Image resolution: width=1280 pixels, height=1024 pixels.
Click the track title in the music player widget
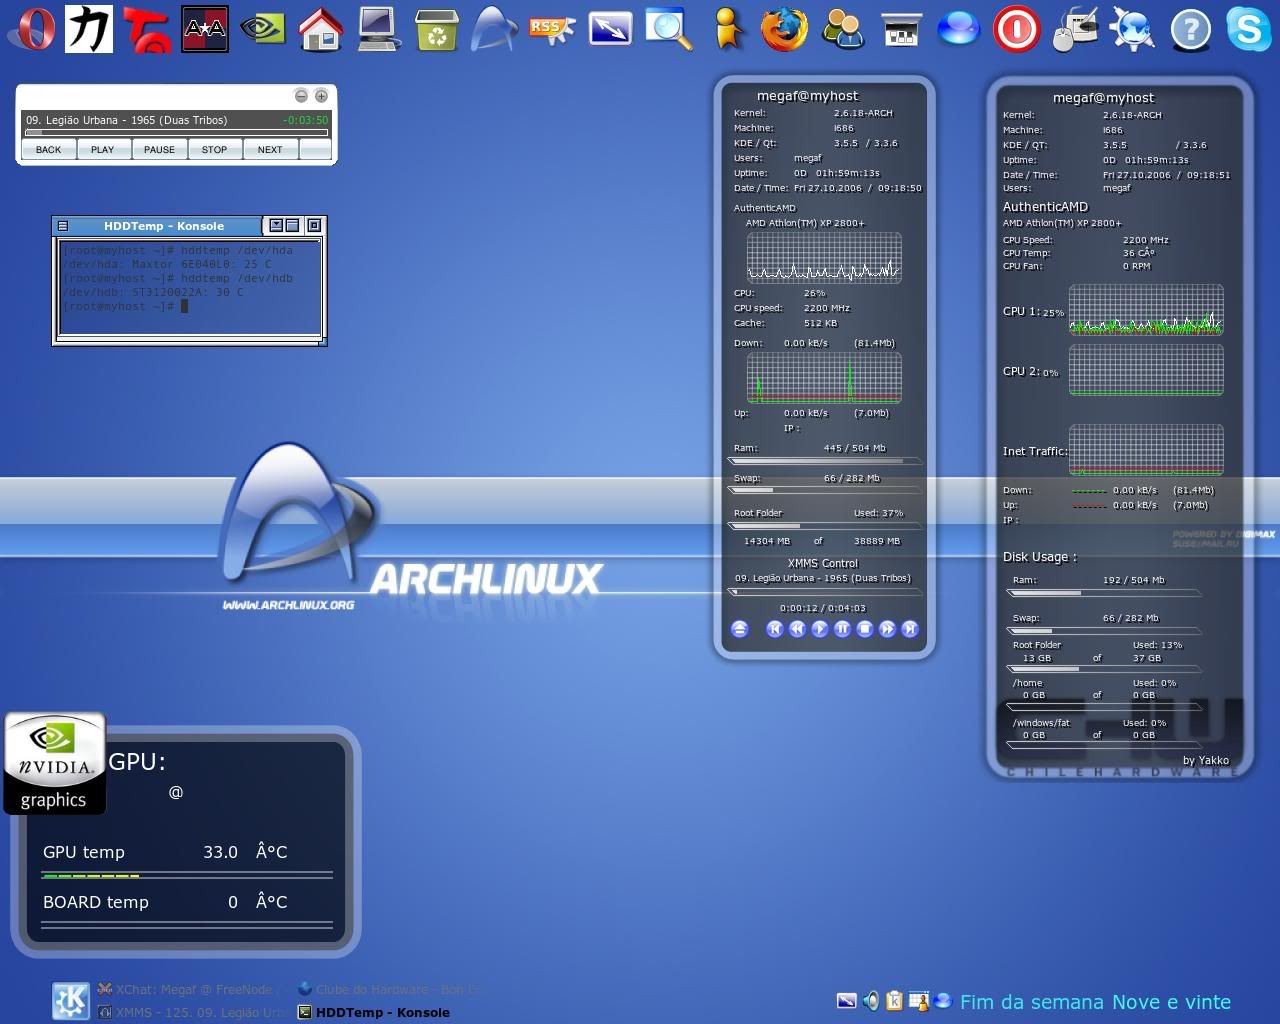pyautogui.click(x=127, y=120)
